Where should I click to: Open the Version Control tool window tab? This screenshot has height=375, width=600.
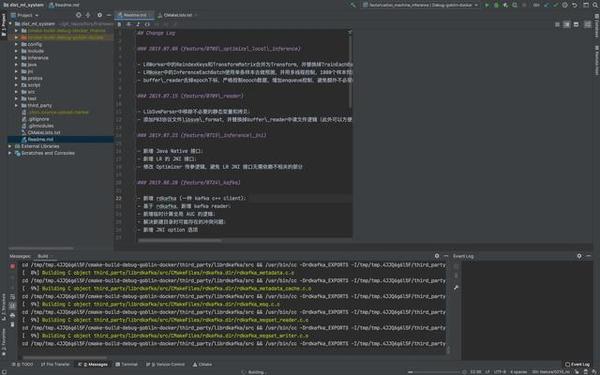click(x=166, y=364)
